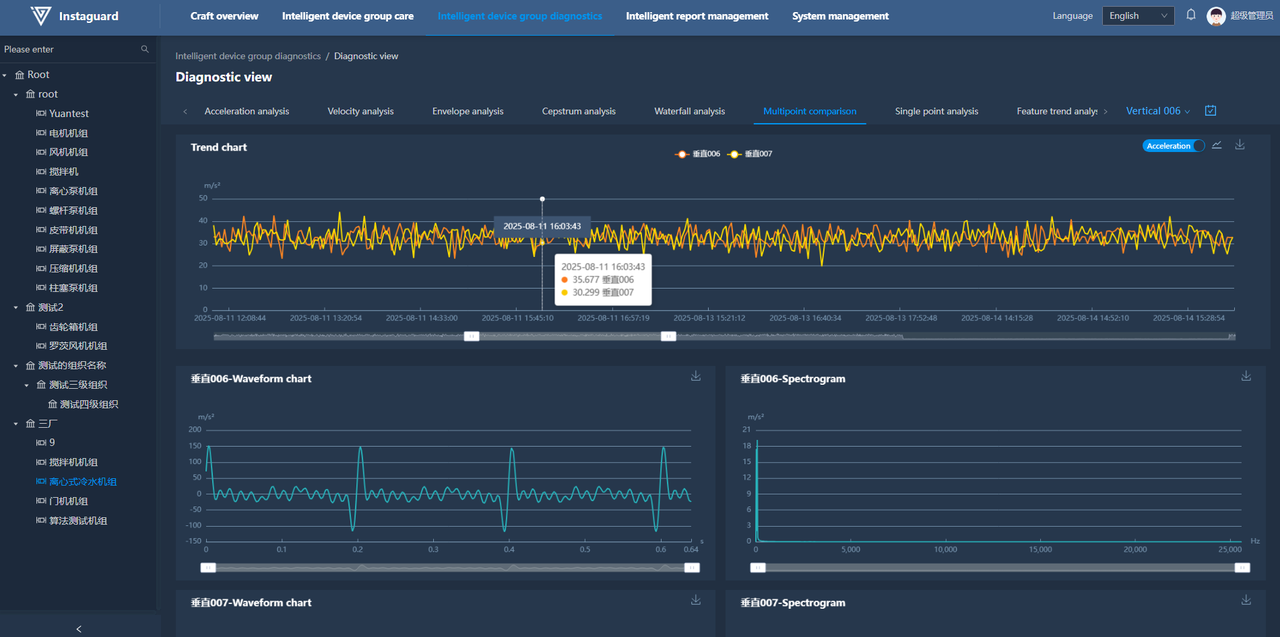Open the Intelligent report management menu
Viewport: 1280px width, 637px height.
(697, 16)
